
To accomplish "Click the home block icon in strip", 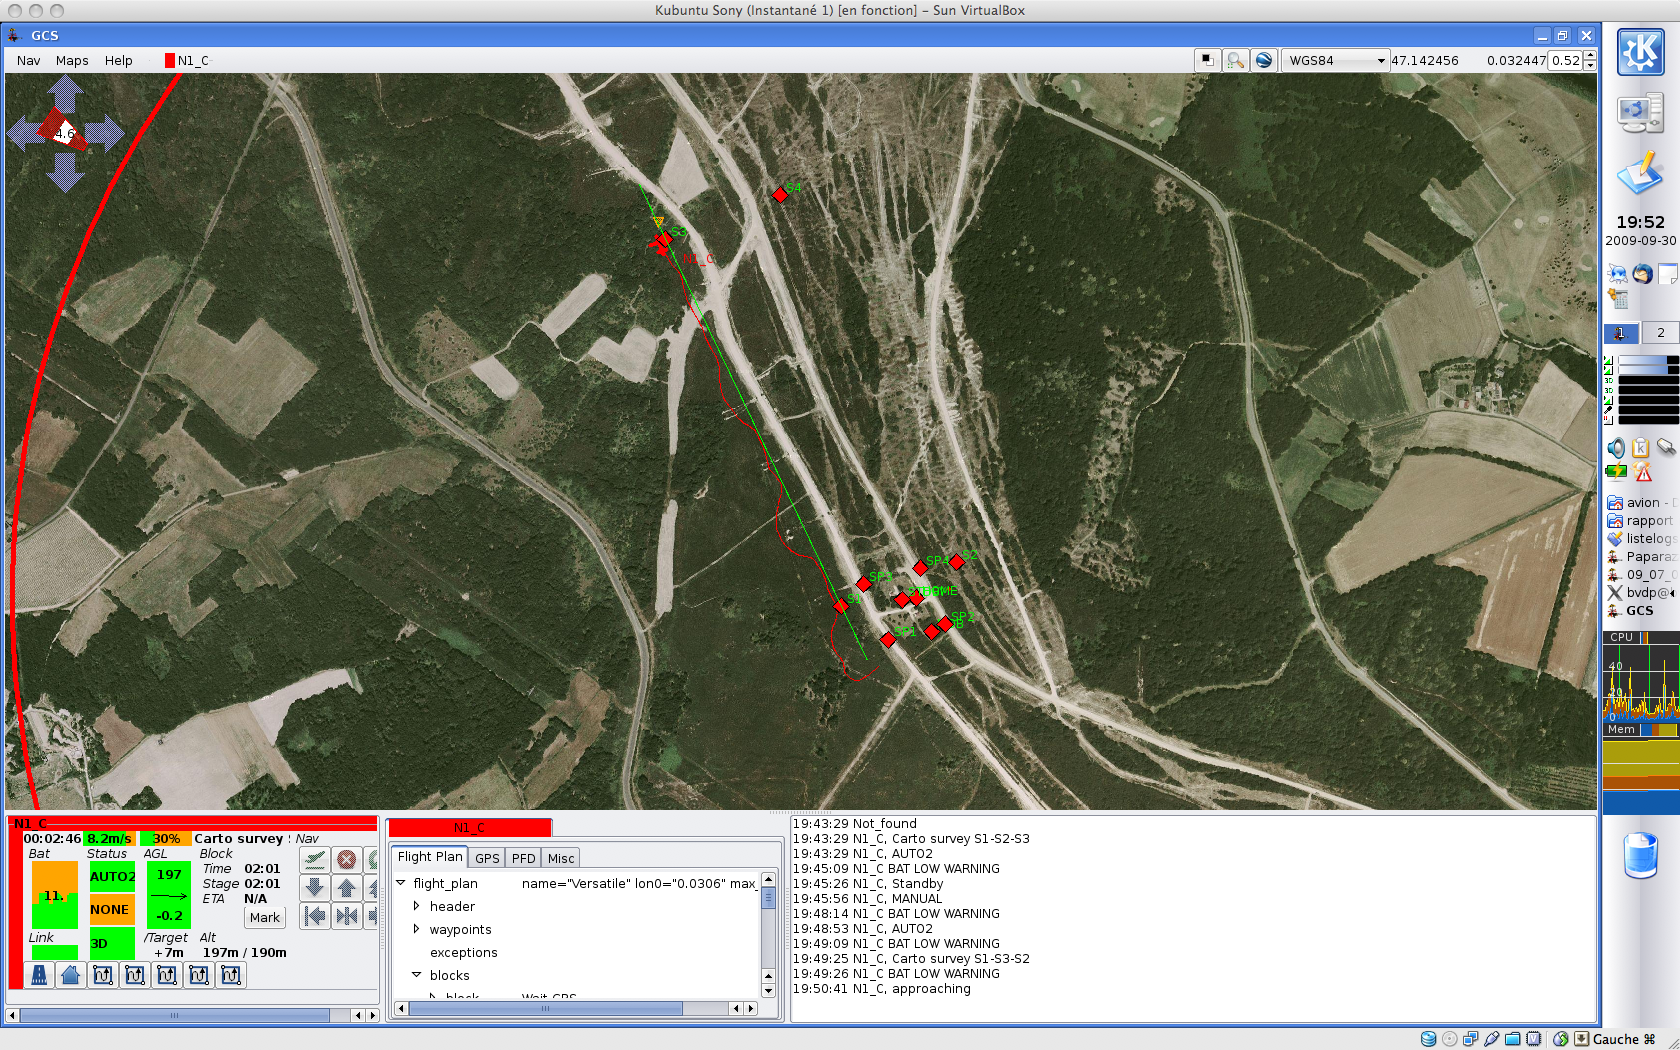I will pos(71,975).
